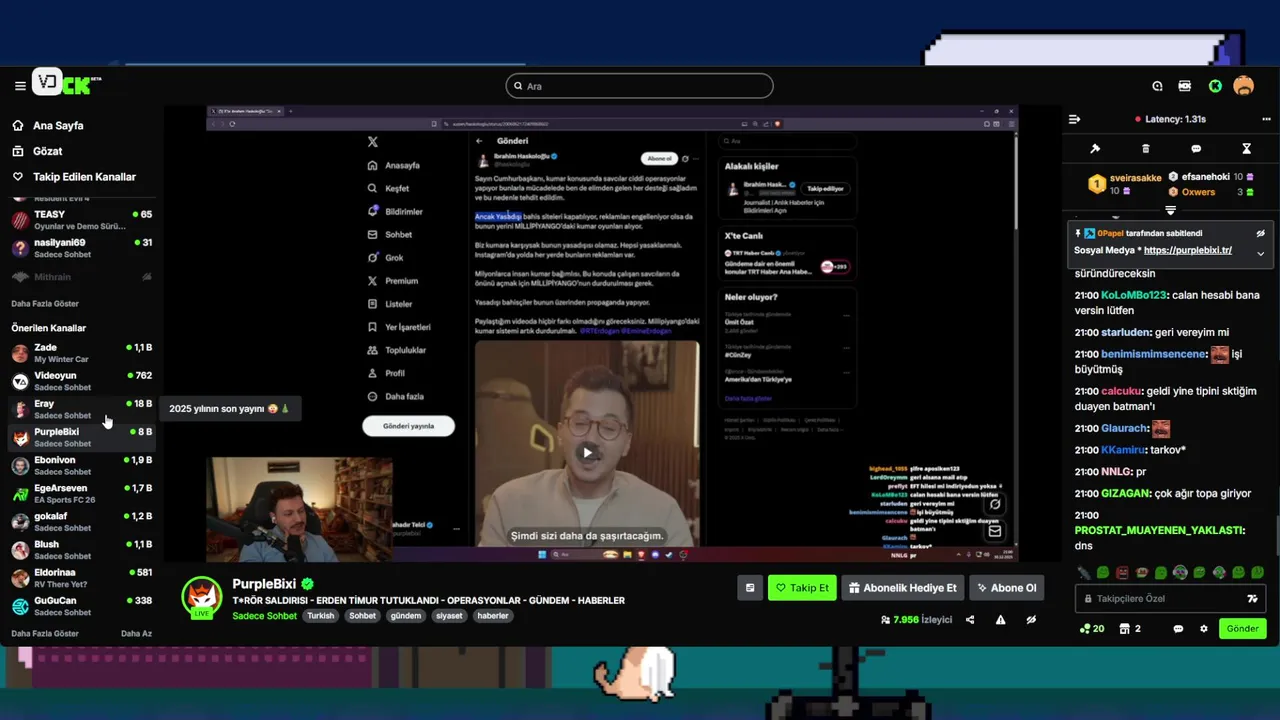Go to Ana Sayfa

click(58, 126)
